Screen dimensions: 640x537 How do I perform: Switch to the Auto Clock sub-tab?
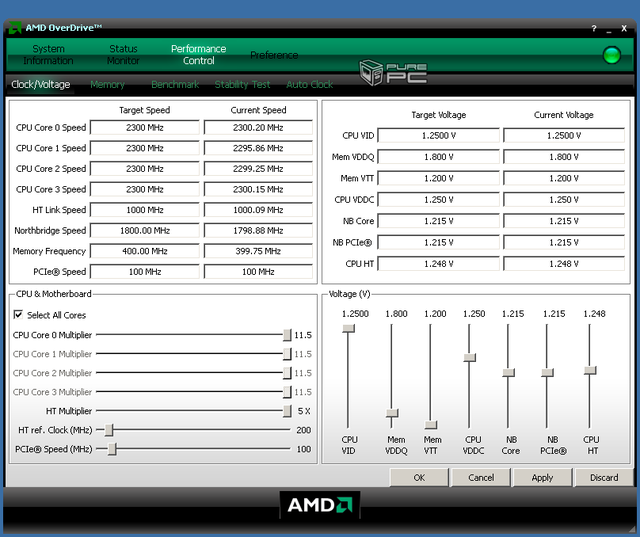pyautogui.click(x=309, y=84)
